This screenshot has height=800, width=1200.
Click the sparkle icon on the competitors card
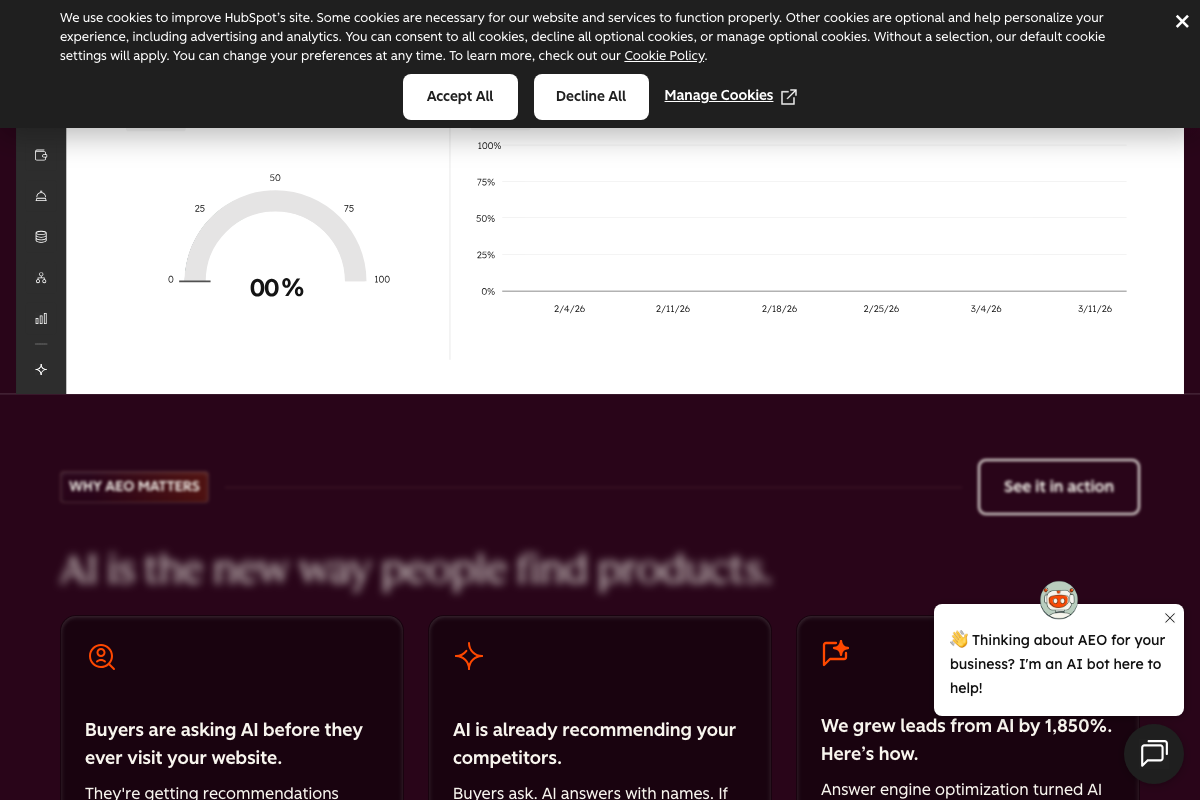pyautogui.click(x=468, y=656)
